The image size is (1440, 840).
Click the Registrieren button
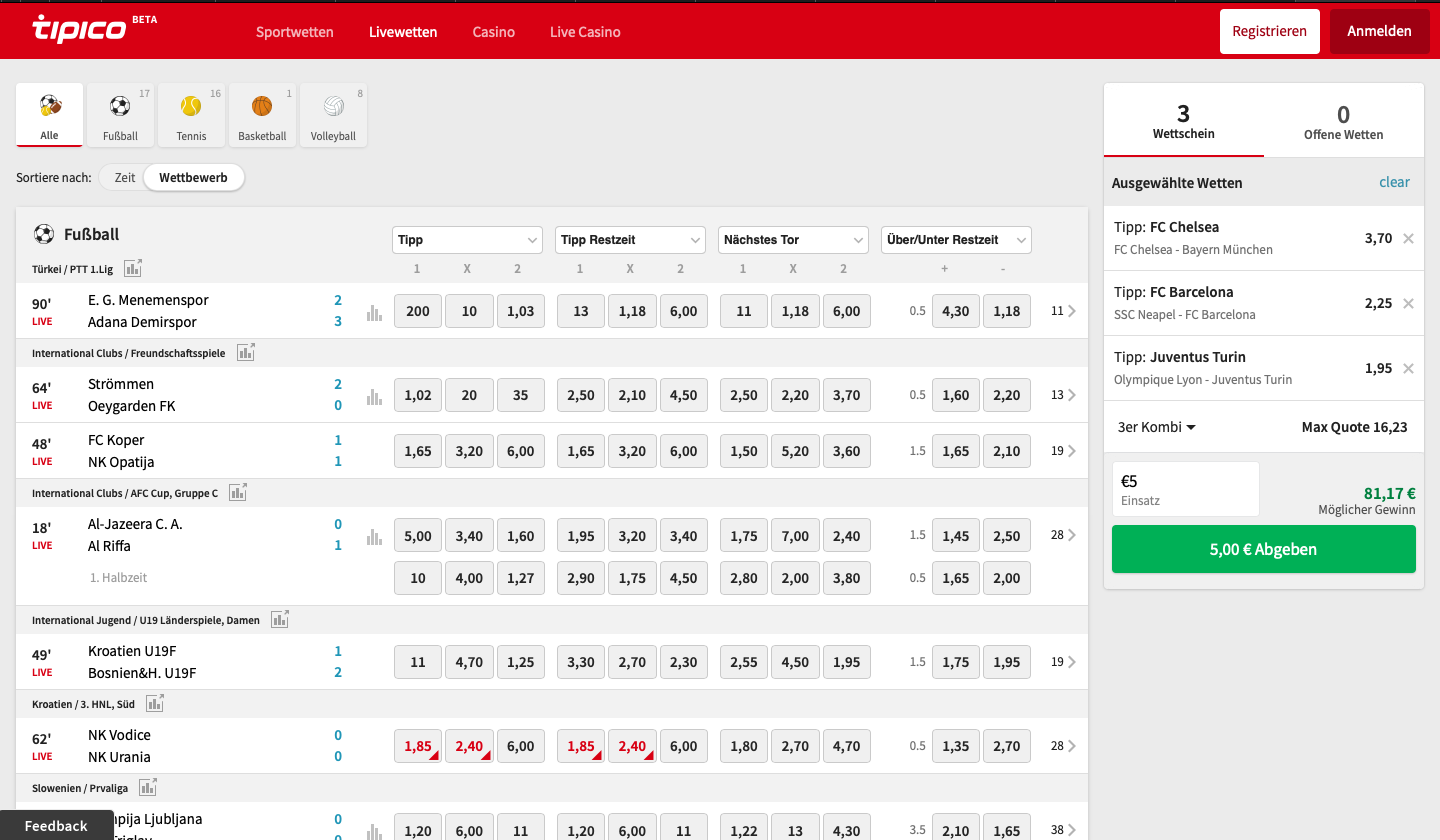(x=1269, y=31)
